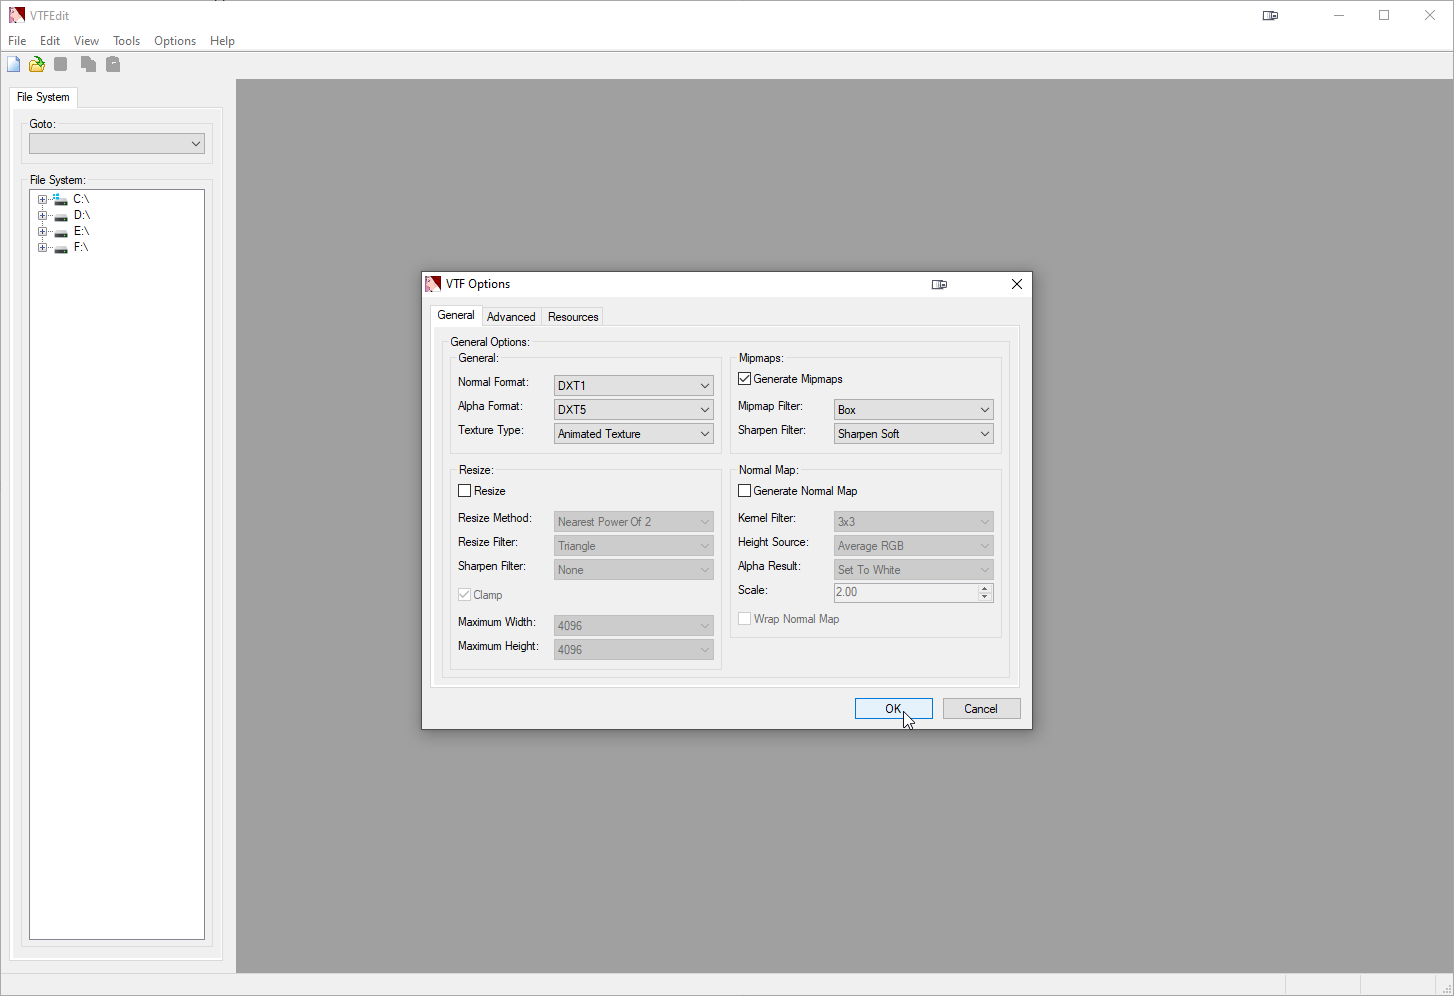Close the VTF Options dialog with X
This screenshot has height=996, width=1454.
click(1016, 285)
